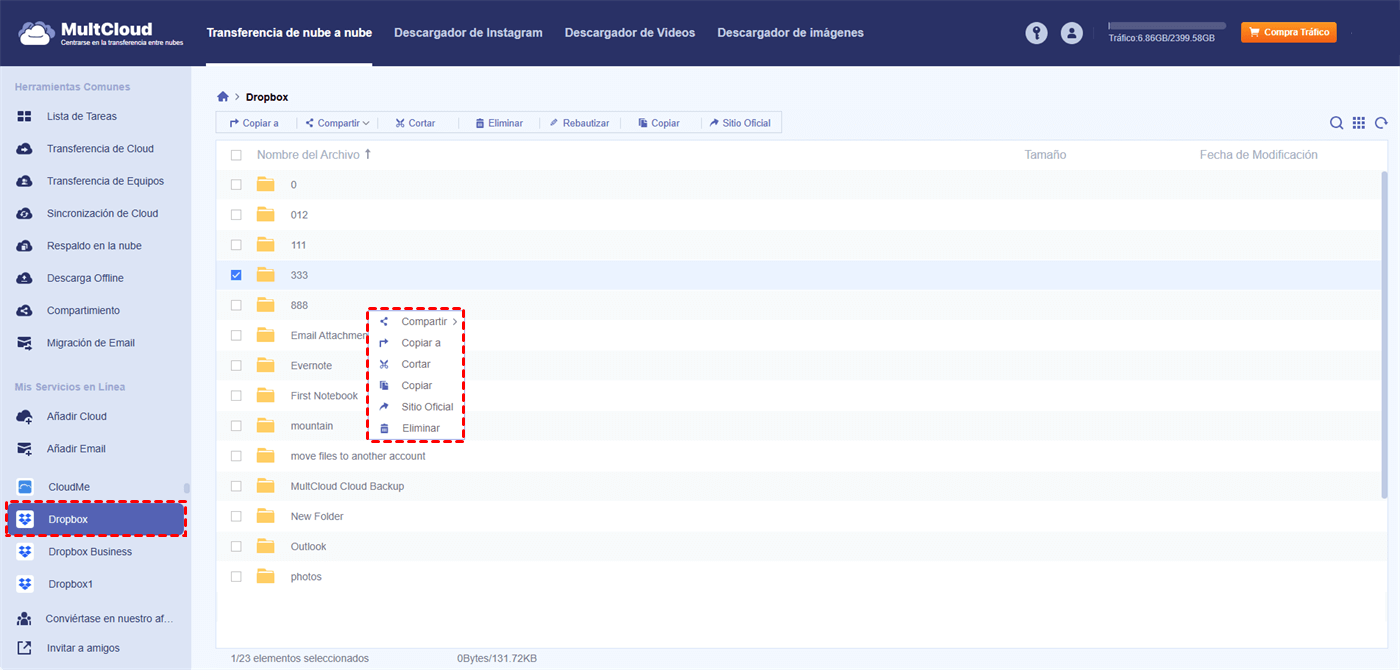Open Transferencia de nube a nube tab

289,33
